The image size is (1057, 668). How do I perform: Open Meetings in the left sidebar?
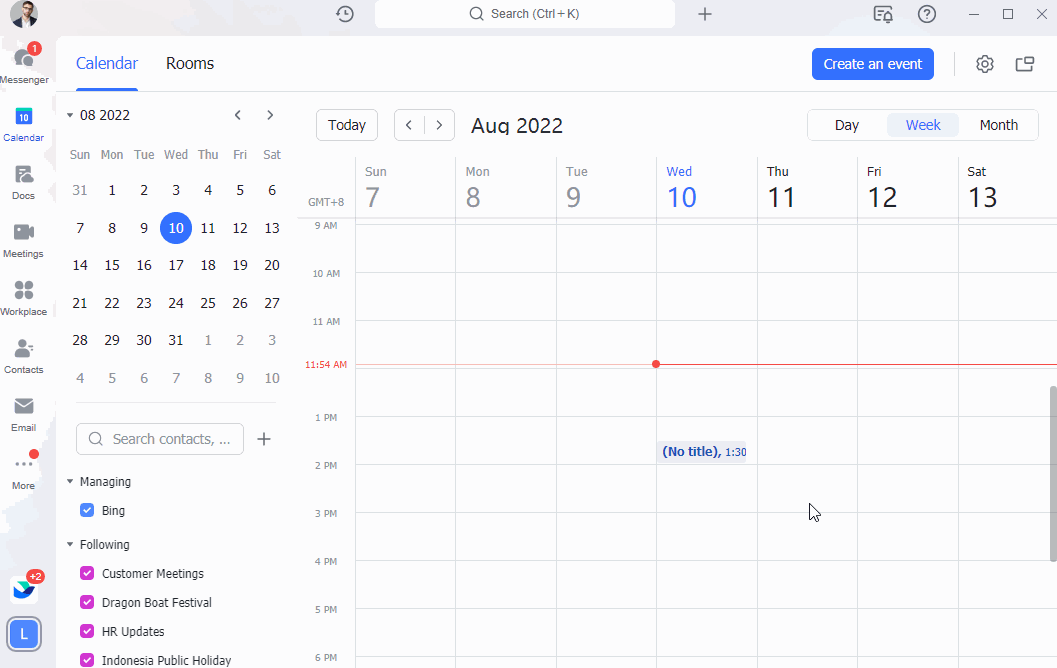(24, 238)
